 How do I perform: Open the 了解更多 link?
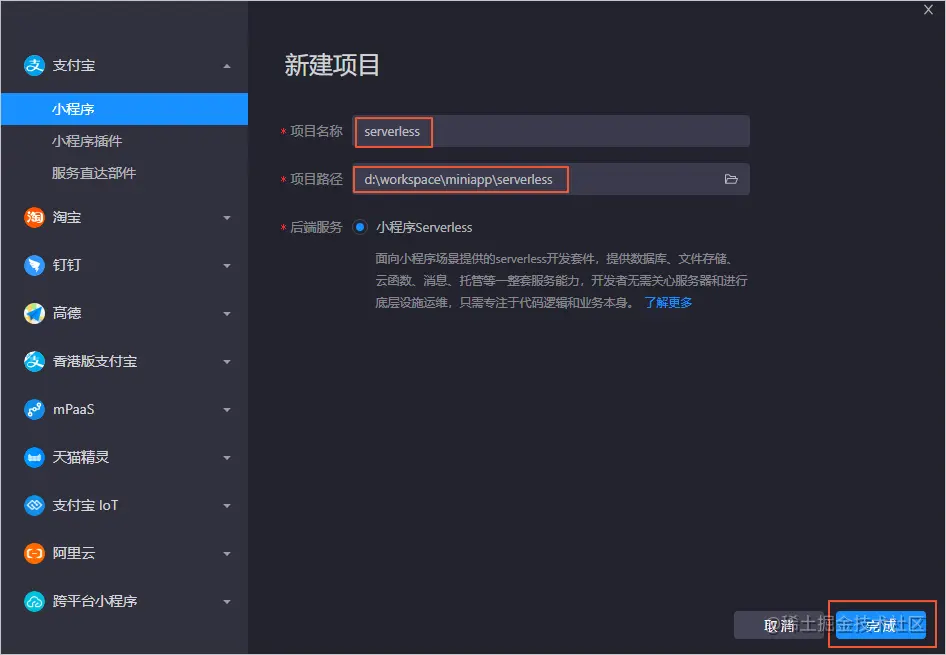[x=668, y=303]
